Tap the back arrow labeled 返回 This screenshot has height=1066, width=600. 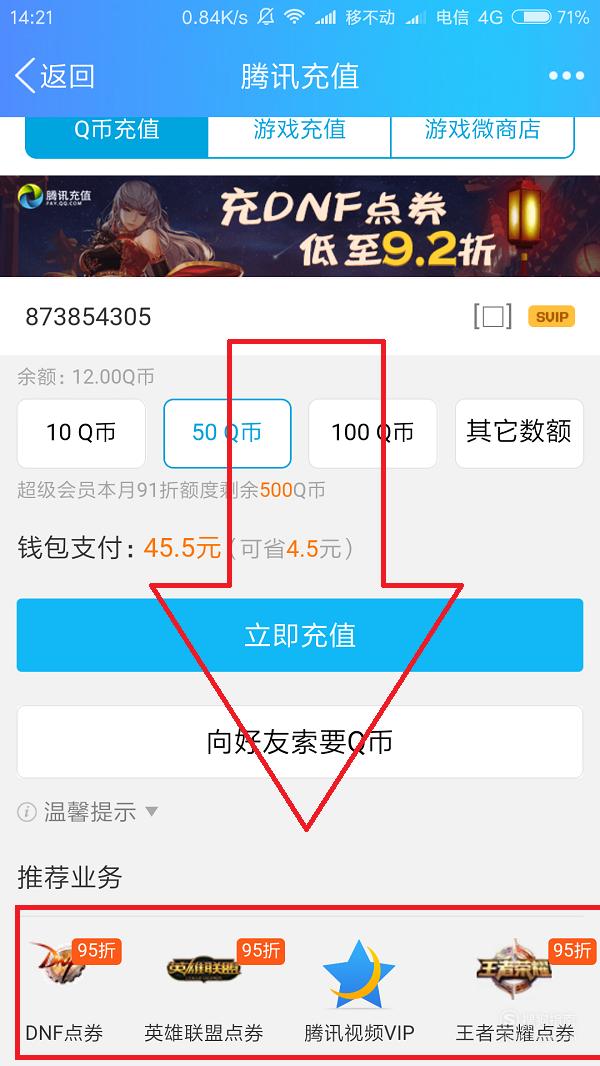coord(54,75)
